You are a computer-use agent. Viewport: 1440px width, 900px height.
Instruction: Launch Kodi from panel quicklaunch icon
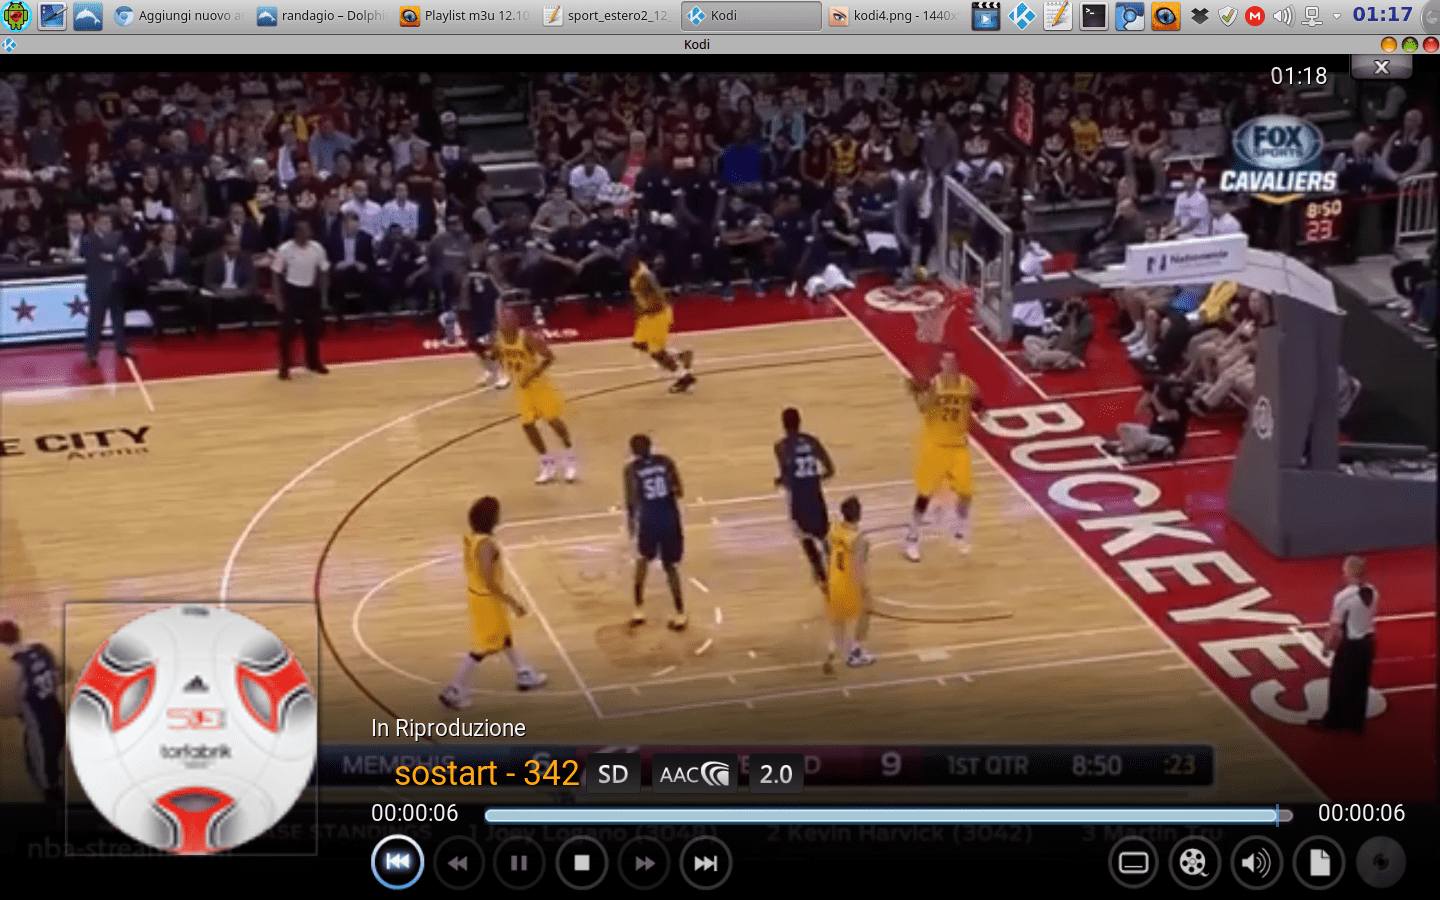1022,15
